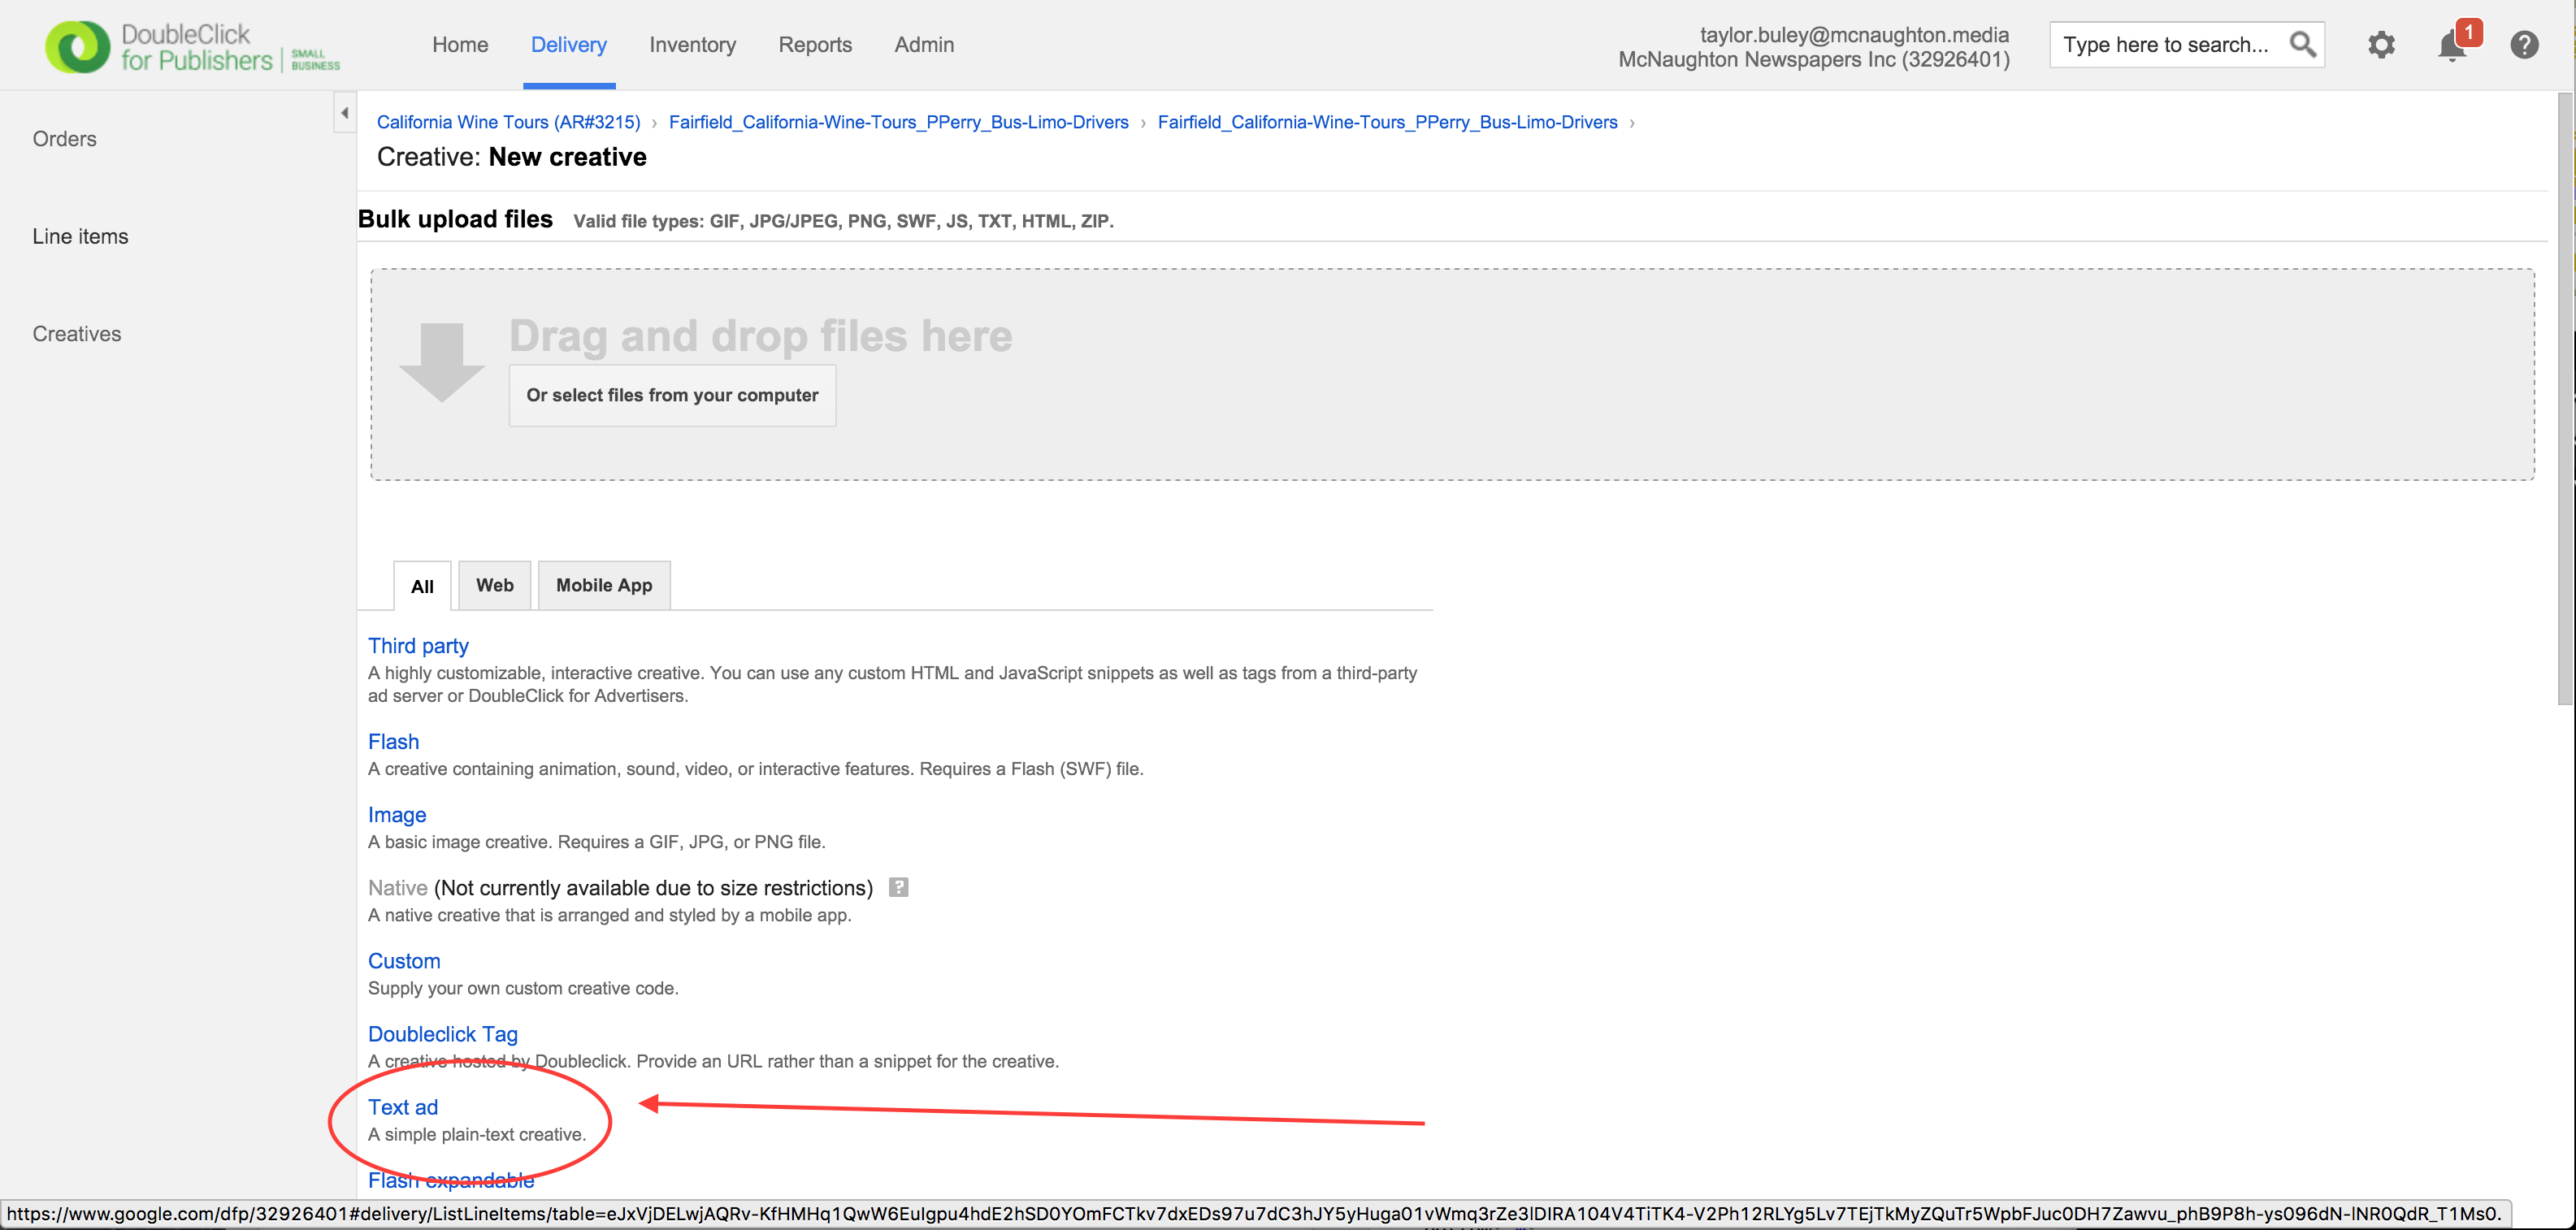
Task: Click the Native creative help icon
Action: (898, 887)
